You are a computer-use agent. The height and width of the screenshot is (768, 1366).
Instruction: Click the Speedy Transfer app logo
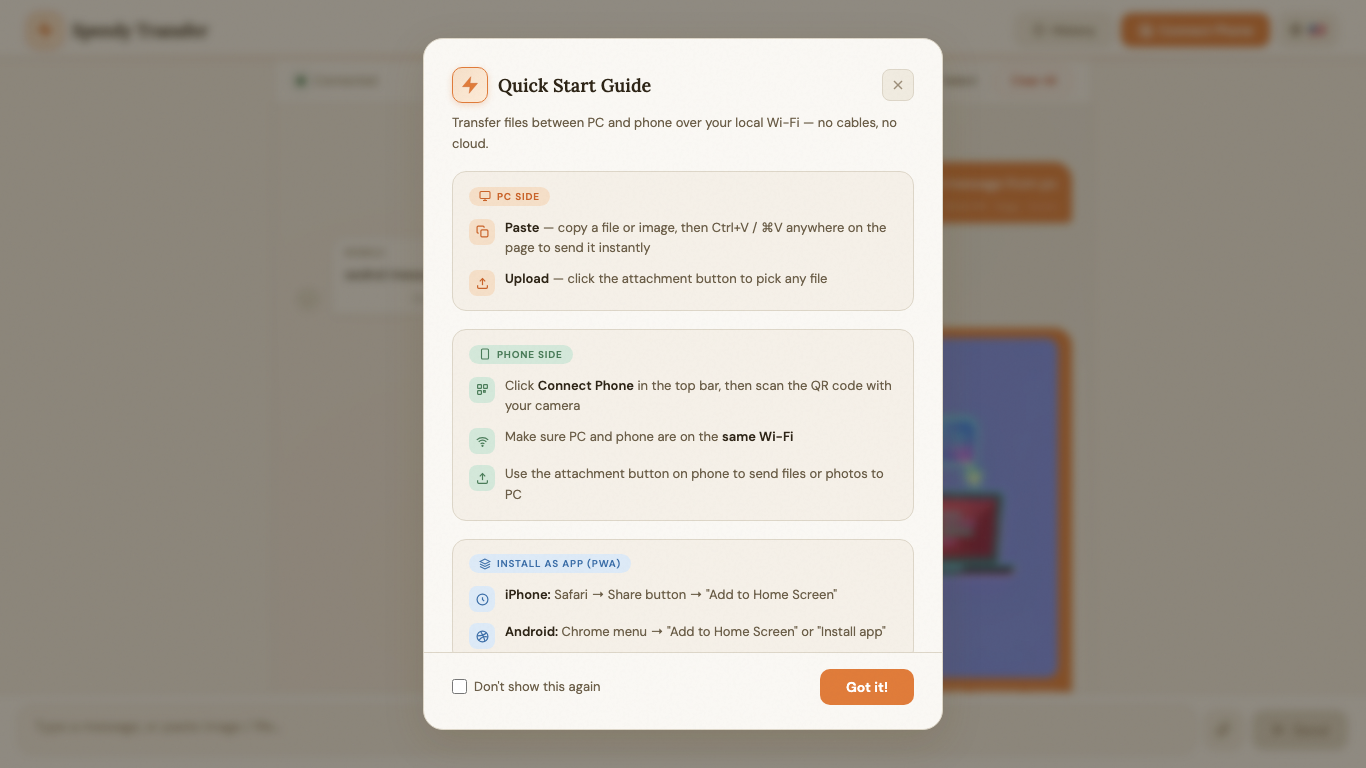pos(44,31)
